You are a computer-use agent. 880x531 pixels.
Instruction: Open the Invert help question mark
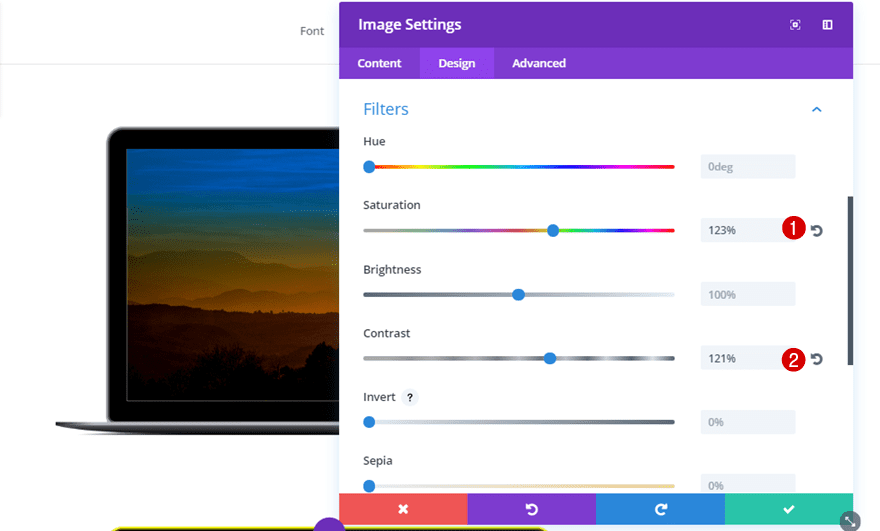(410, 397)
